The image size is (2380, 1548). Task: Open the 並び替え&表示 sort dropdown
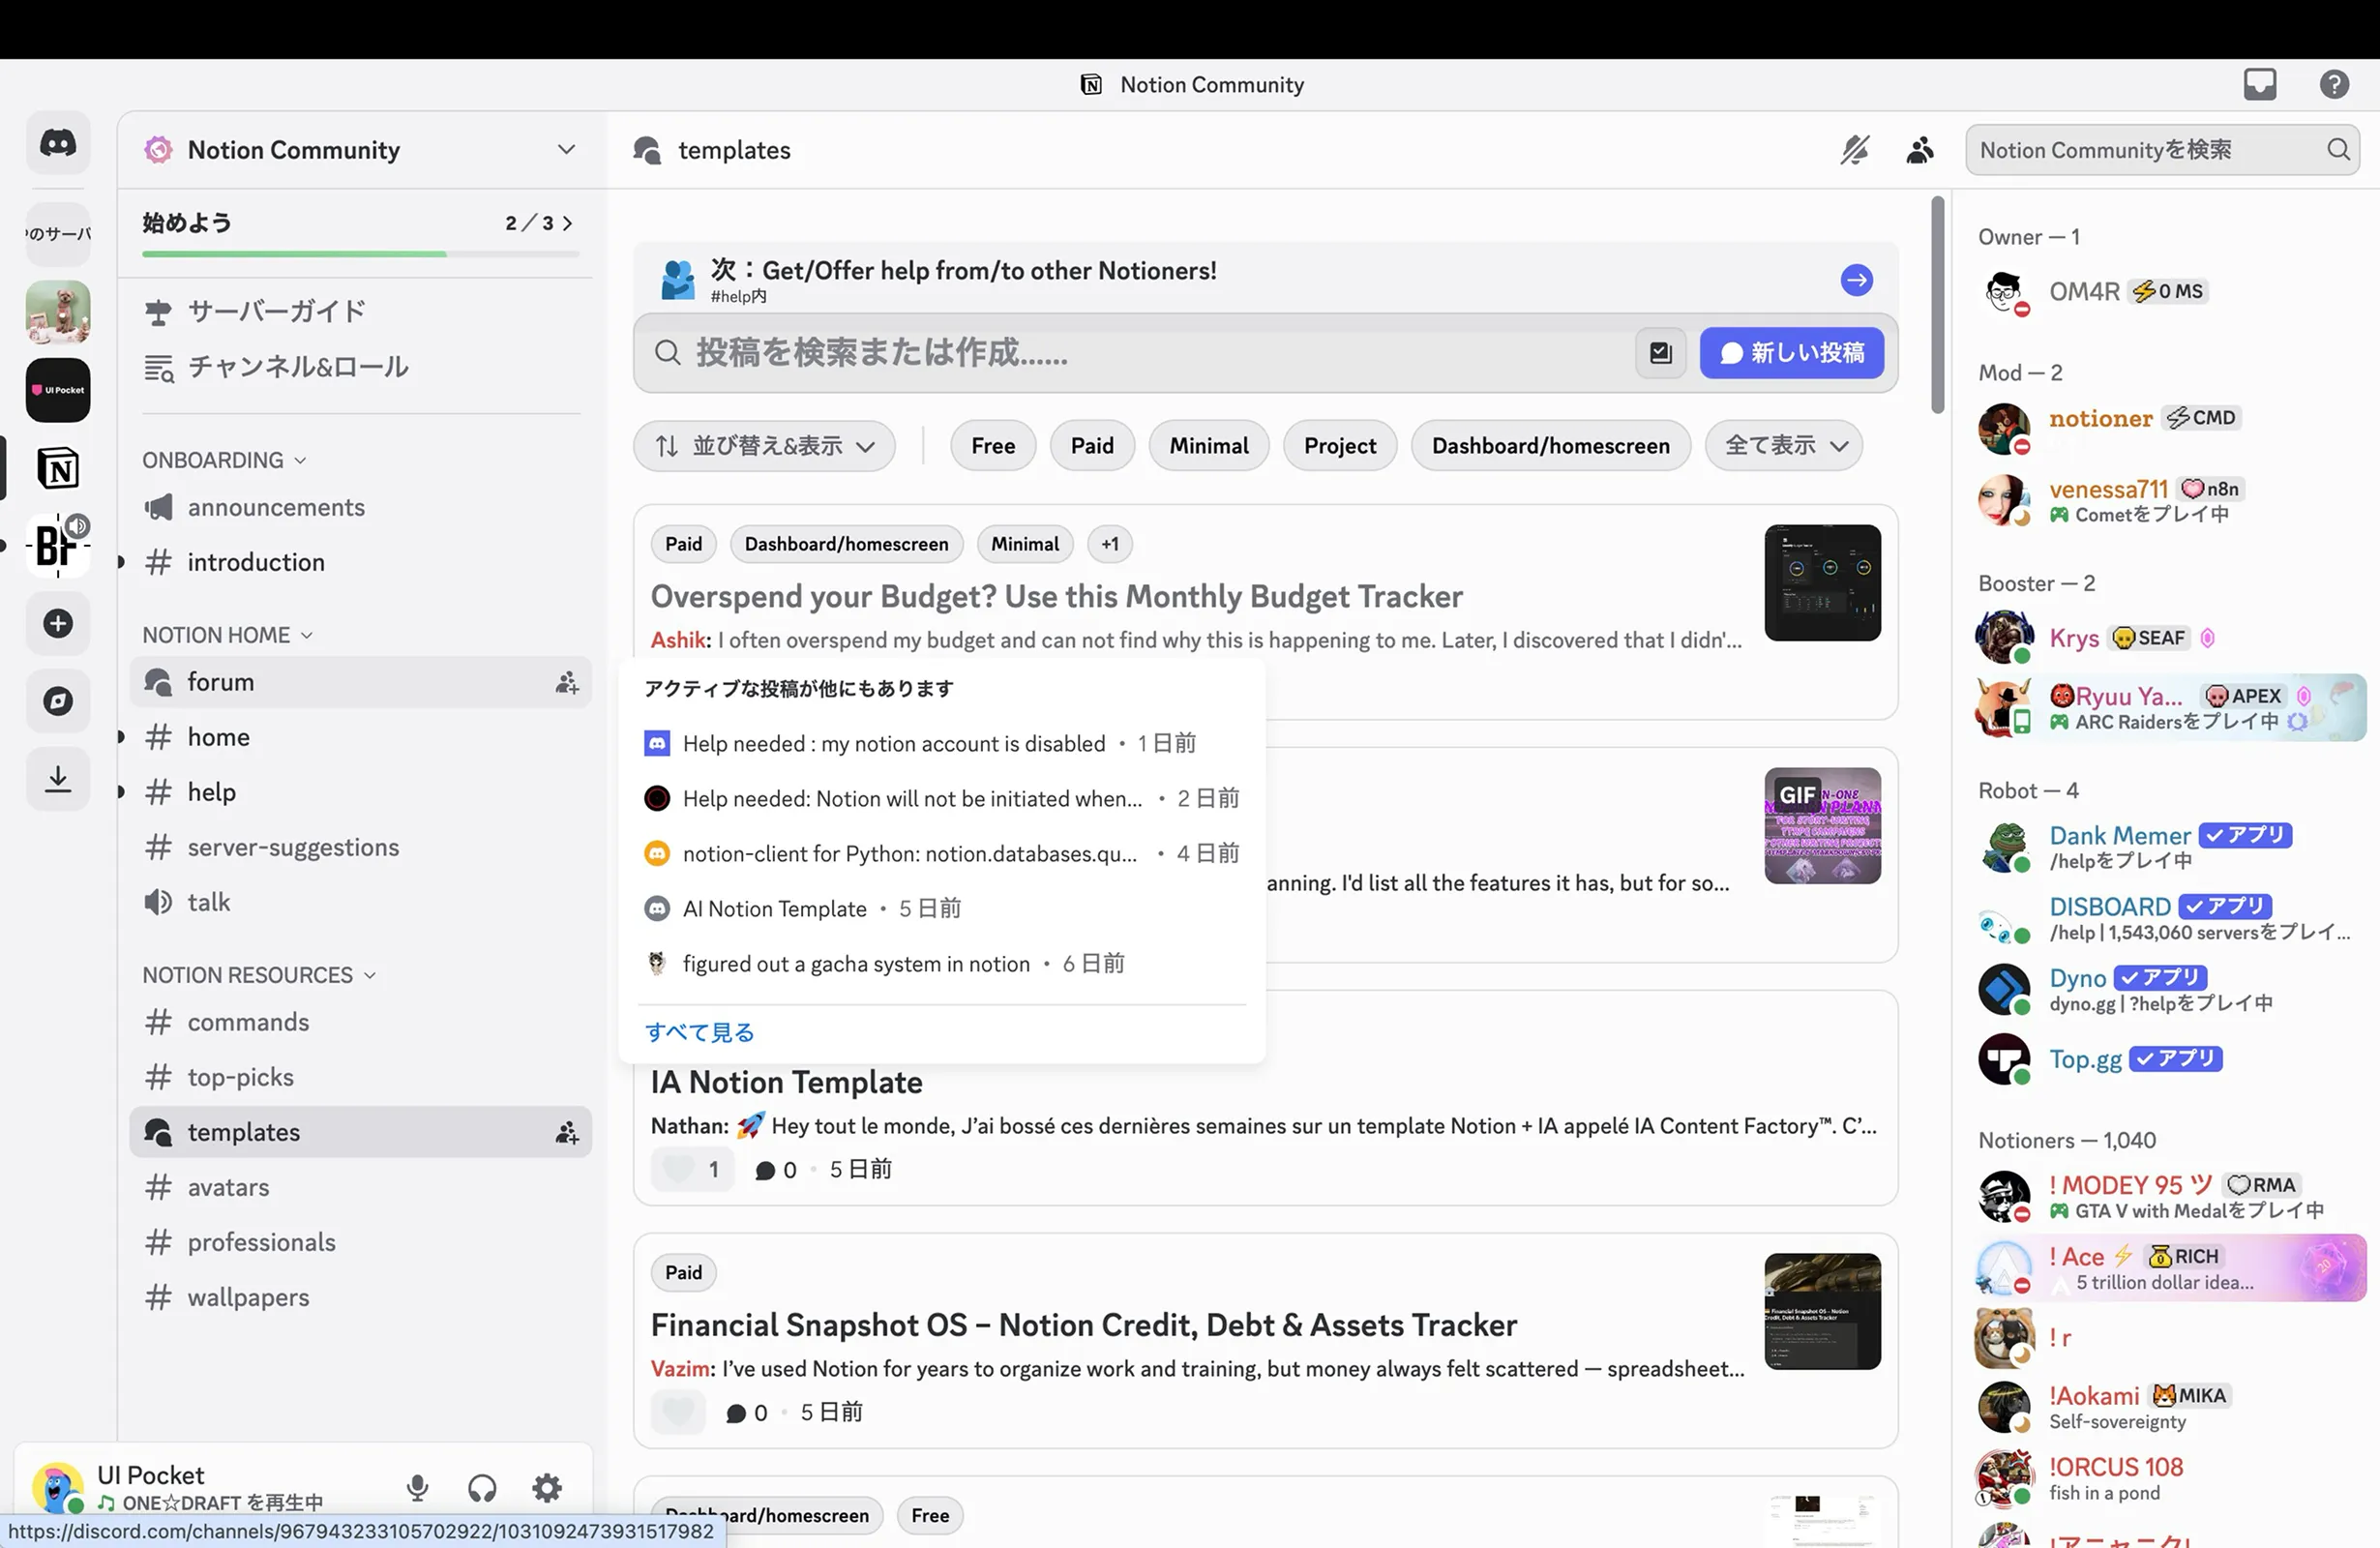(x=764, y=446)
